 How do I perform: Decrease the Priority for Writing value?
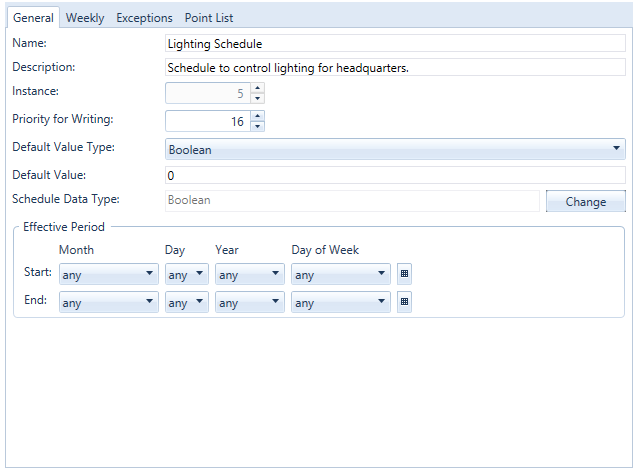pyautogui.click(x=258, y=126)
